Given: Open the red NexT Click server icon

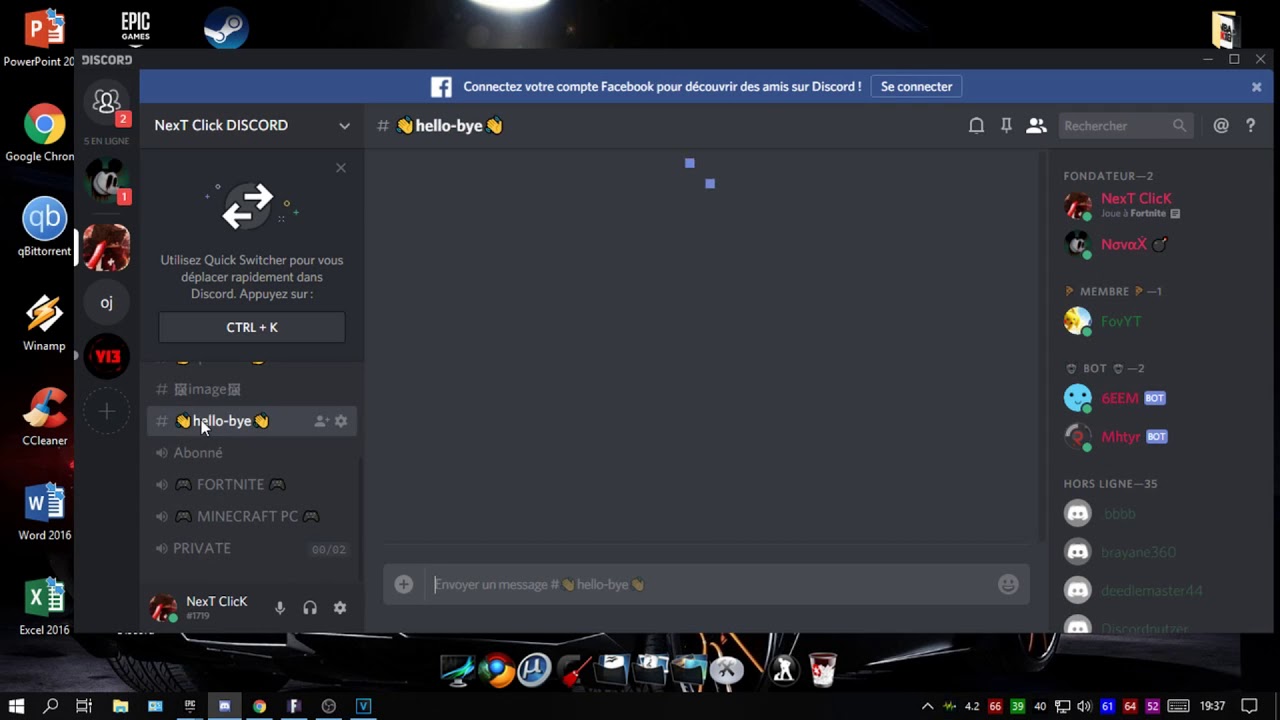Looking at the screenshot, I should pyautogui.click(x=106, y=247).
